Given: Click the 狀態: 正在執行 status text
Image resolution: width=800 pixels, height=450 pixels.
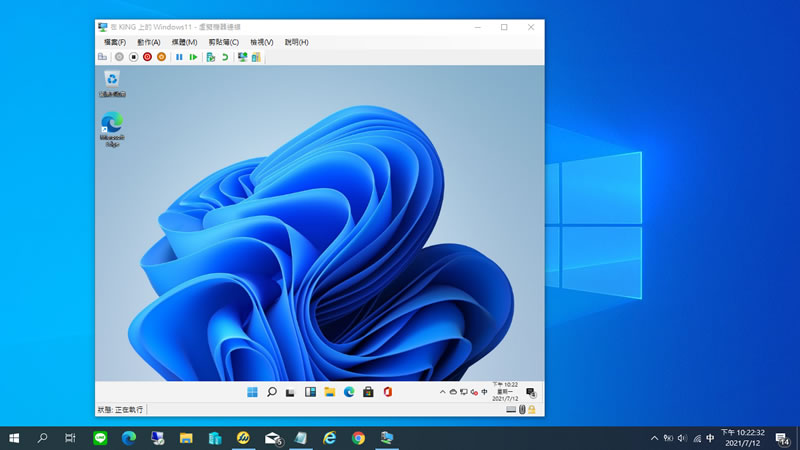Looking at the screenshot, I should 120,410.
